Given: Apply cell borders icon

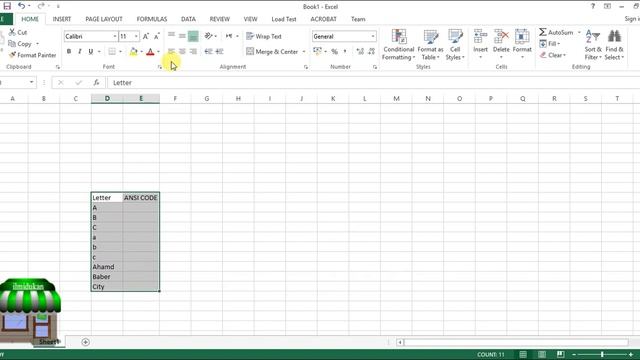Looking at the screenshot, I should (x=112, y=51).
